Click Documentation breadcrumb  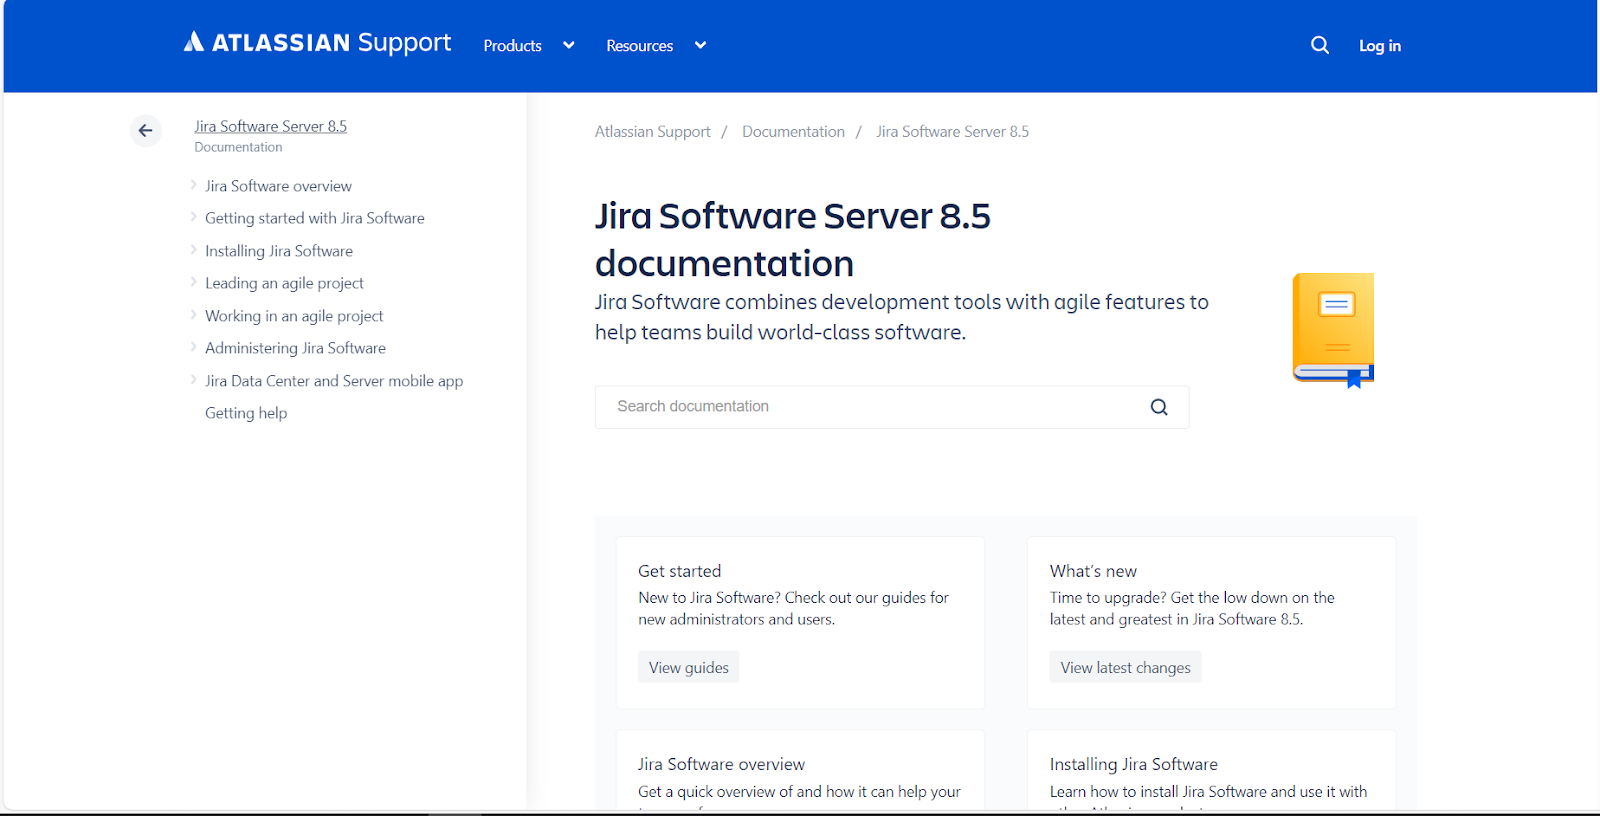click(793, 132)
